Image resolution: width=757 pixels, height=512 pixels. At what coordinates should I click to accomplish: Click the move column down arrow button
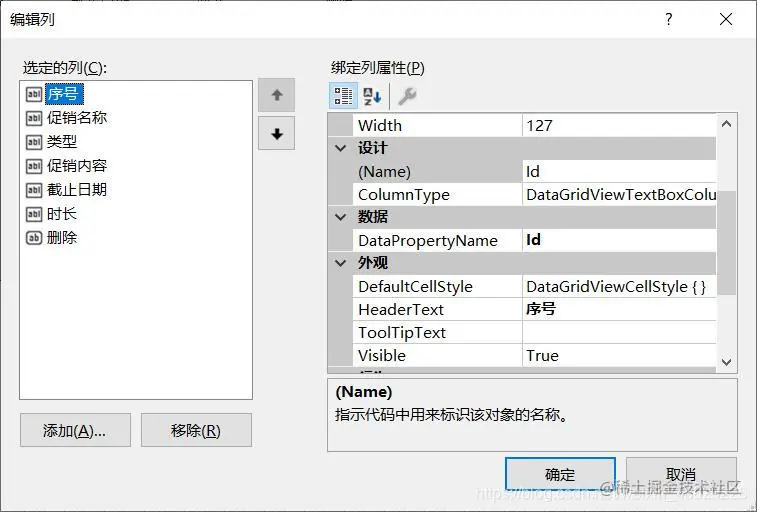277,134
